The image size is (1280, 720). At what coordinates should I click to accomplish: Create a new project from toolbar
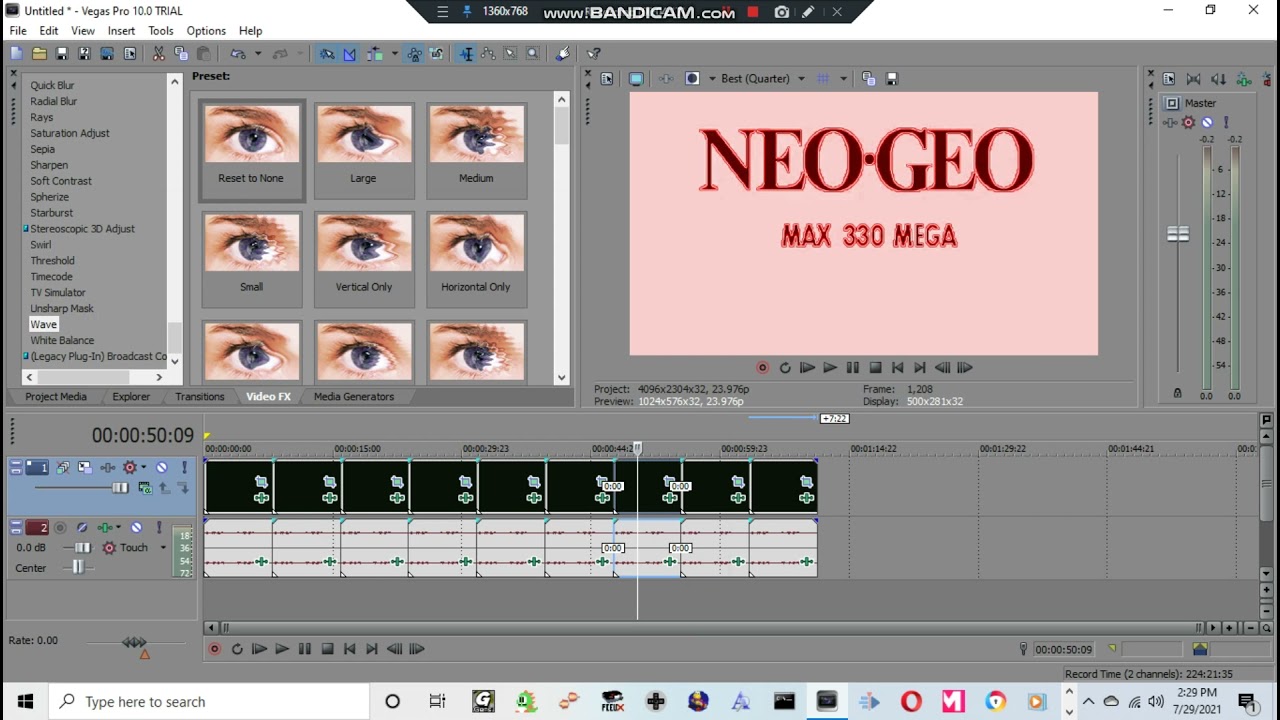(16, 54)
